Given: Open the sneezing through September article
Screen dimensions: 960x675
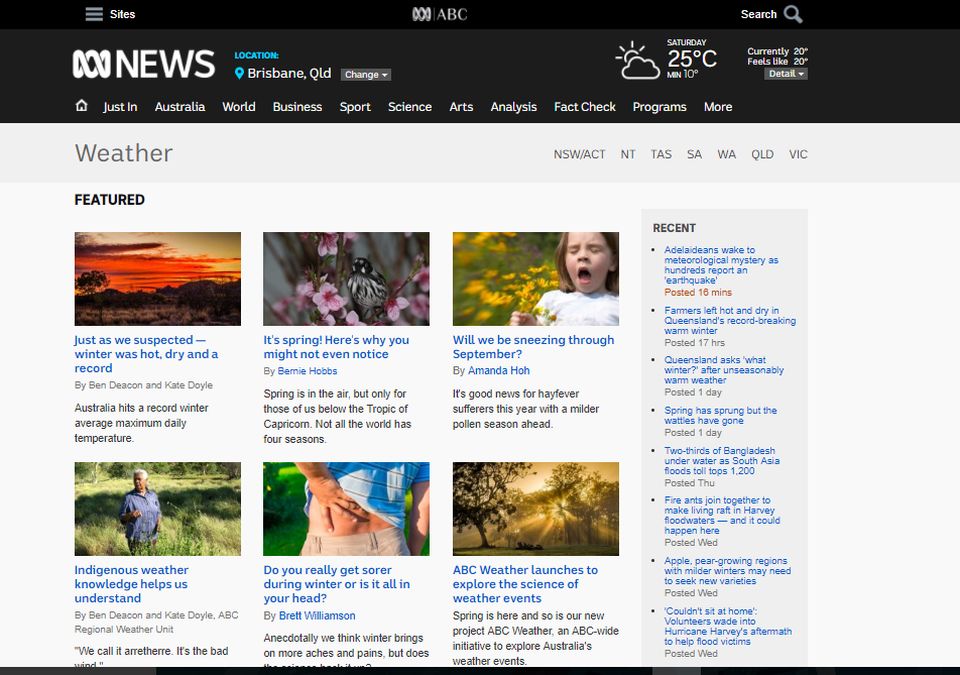Looking at the screenshot, I should point(533,346).
